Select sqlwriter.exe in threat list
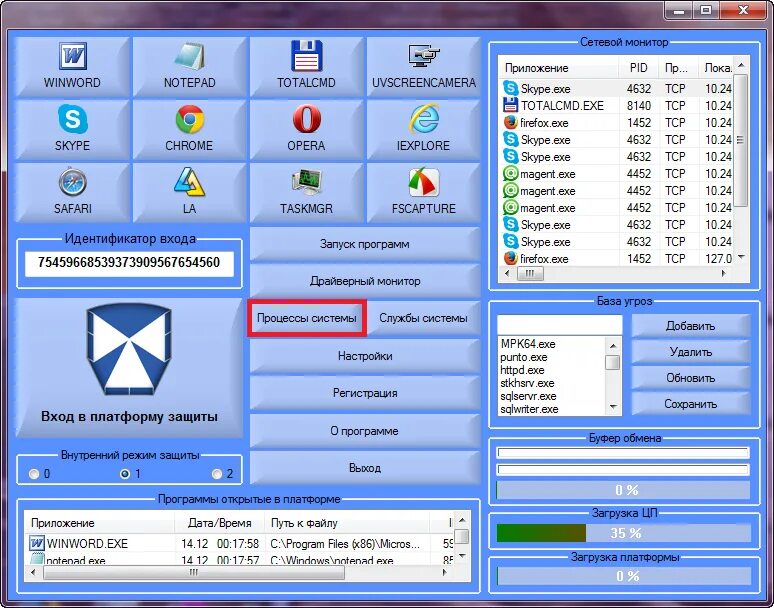Viewport: 774px width, 608px height. [x=552, y=409]
